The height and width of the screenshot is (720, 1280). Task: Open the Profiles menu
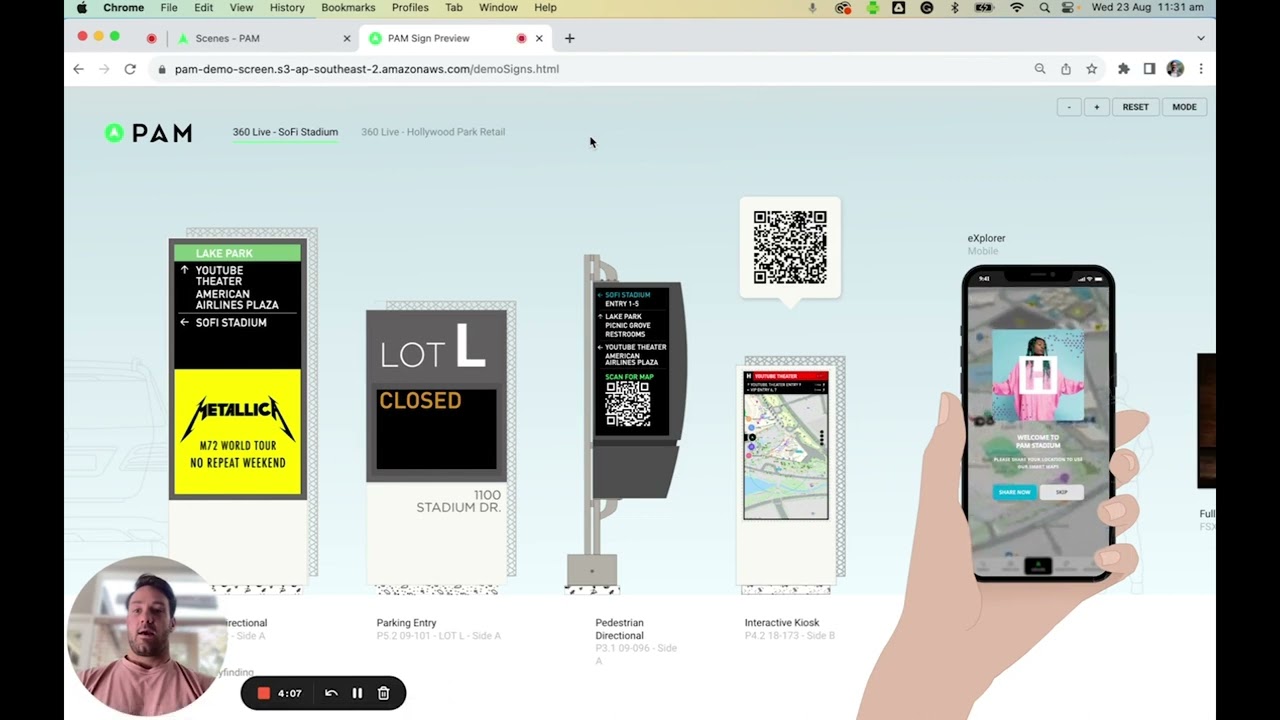click(410, 8)
